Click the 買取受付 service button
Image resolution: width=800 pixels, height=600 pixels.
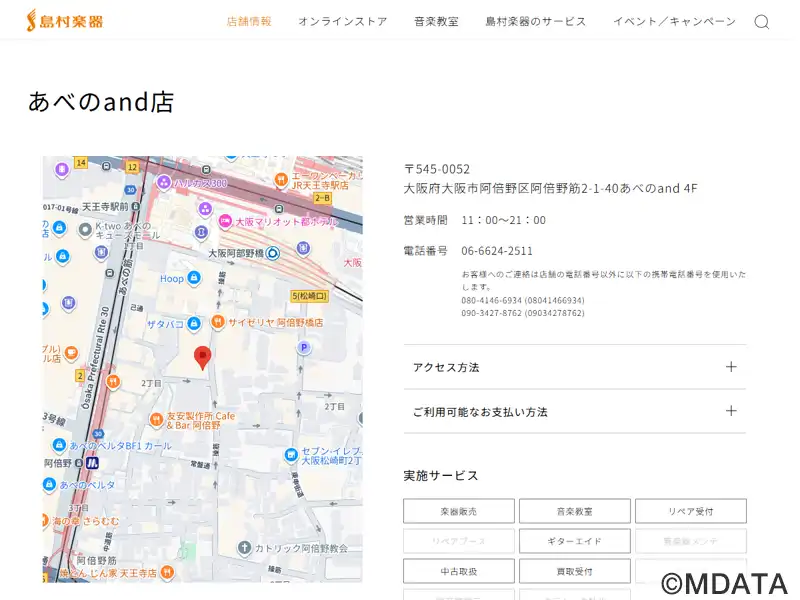(574, 571)
